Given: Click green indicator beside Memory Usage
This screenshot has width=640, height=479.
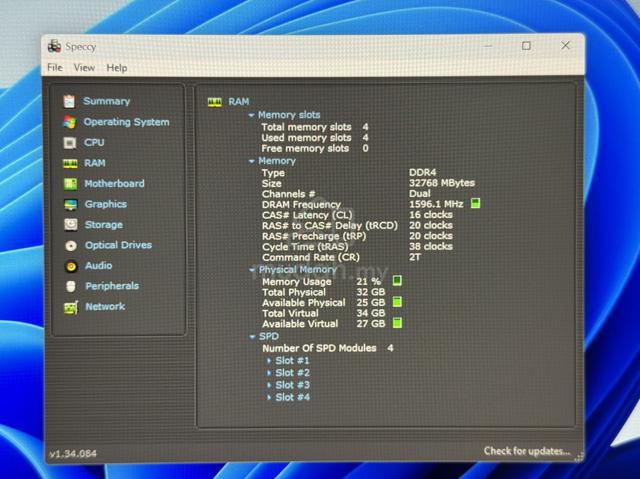Looking at the screenshot, I should tap(397, 280).
